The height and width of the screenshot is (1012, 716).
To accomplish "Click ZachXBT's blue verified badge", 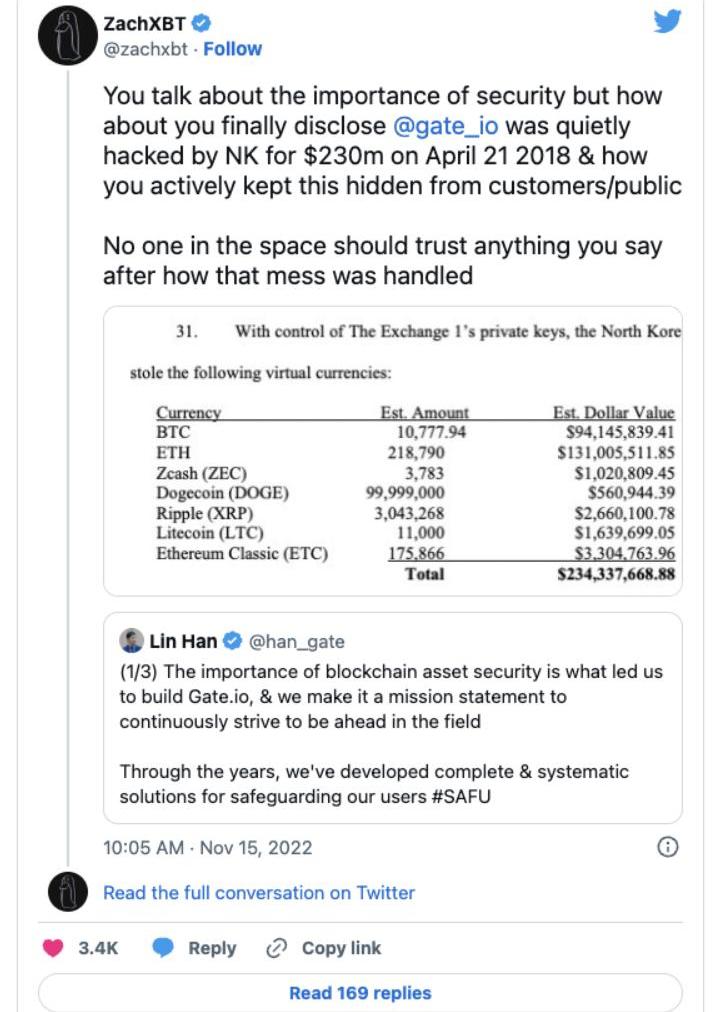I will click(201, 23).
